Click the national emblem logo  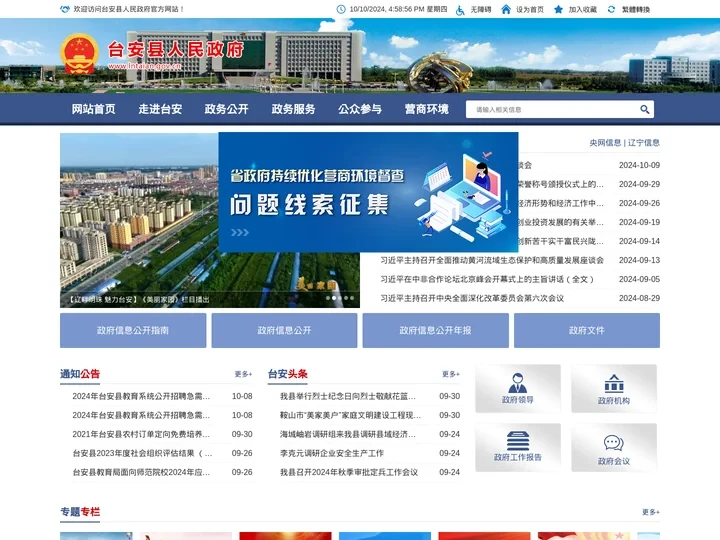[79, 54]
